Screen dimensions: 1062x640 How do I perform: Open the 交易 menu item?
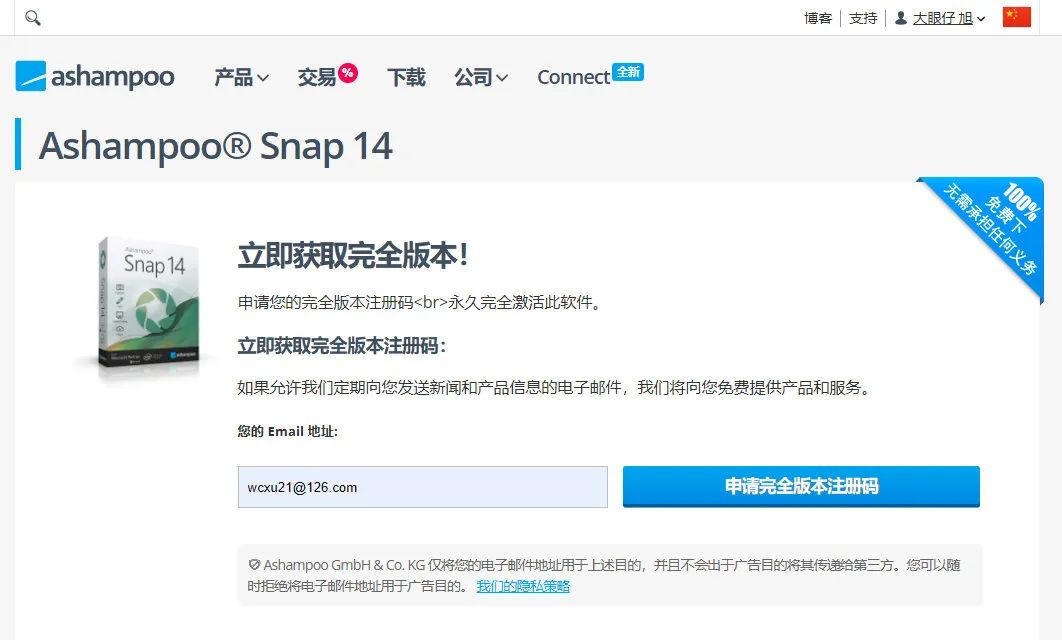[317, 77]
